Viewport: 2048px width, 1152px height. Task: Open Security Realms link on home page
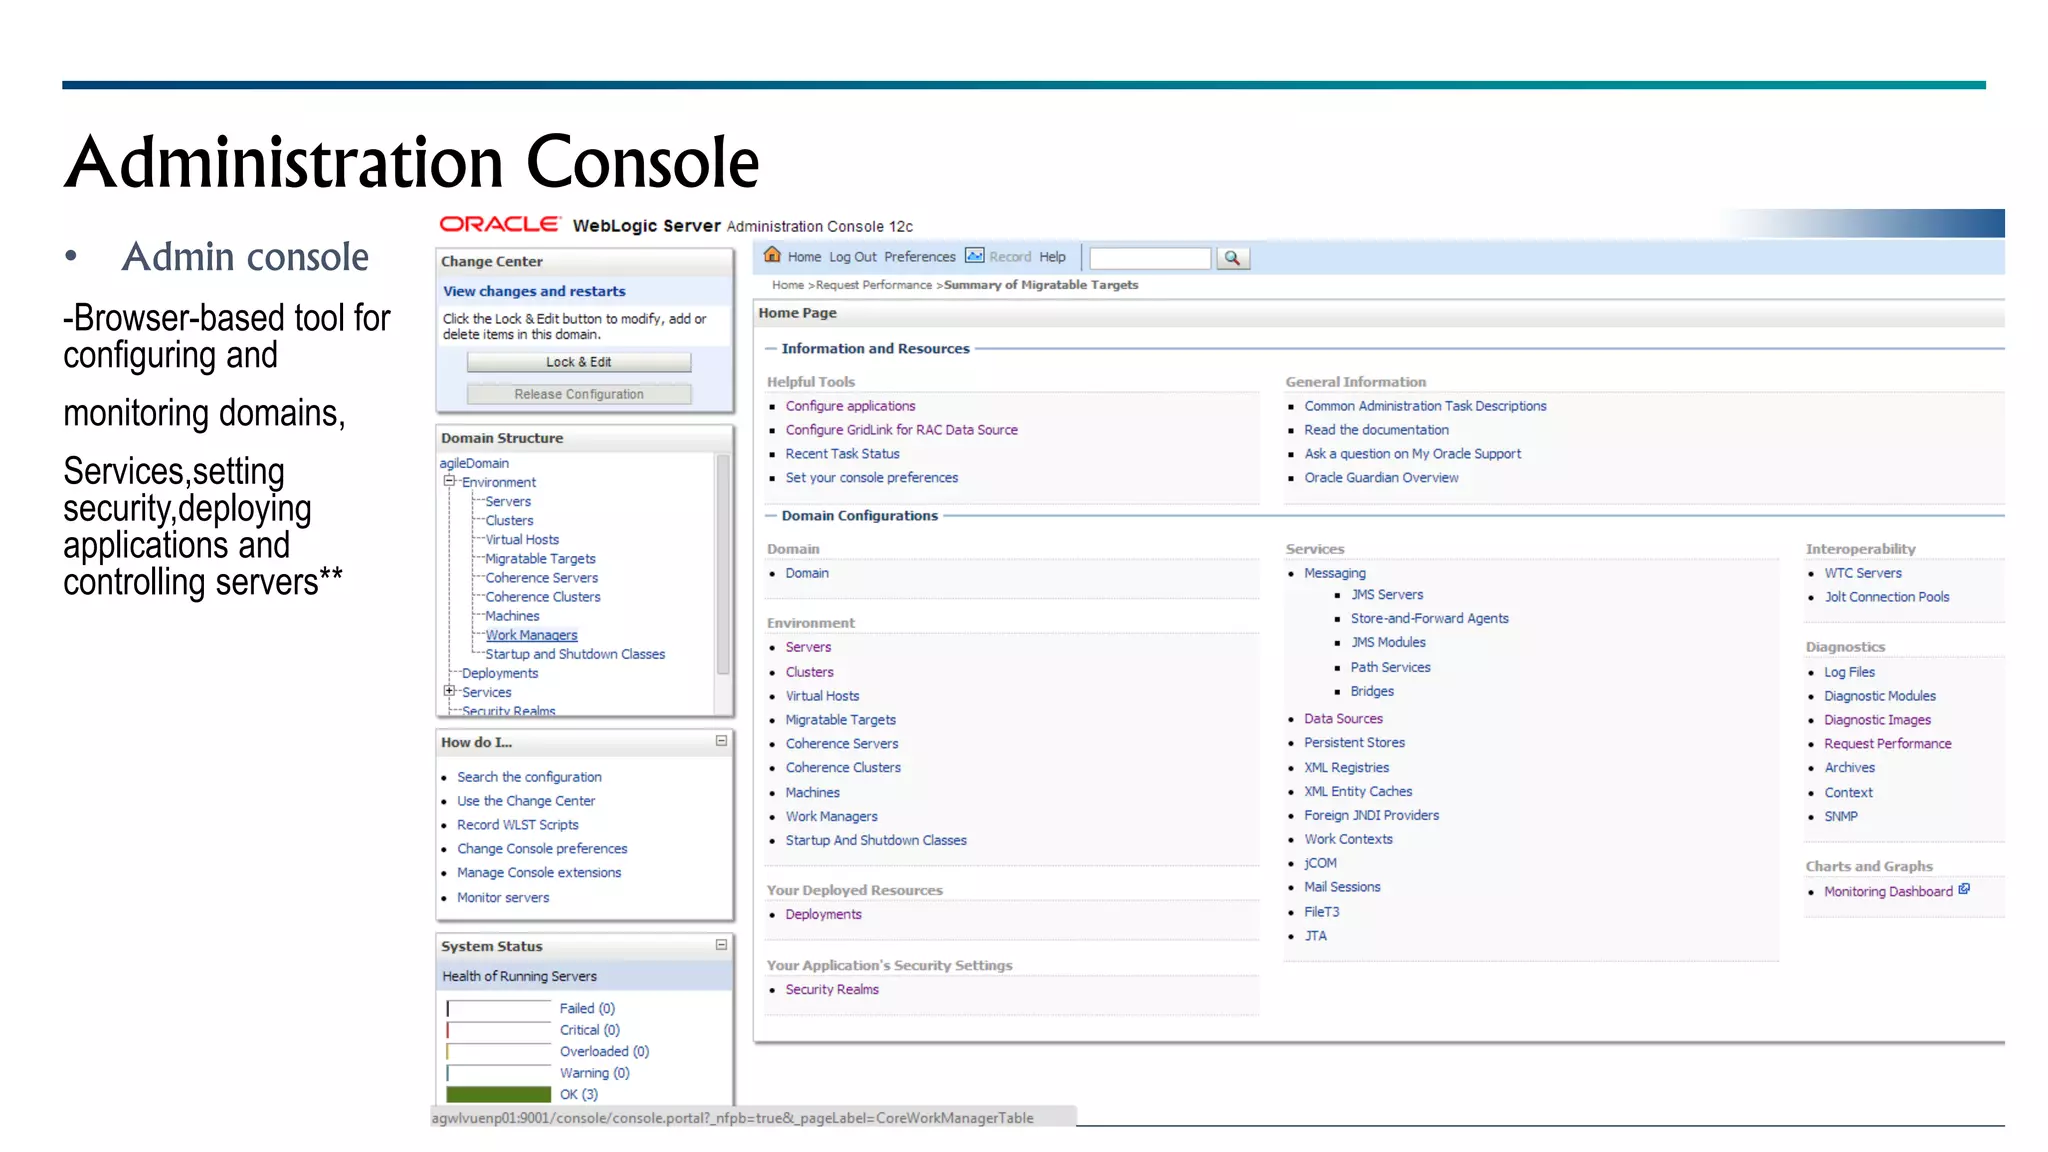click(x=832, y=990)
